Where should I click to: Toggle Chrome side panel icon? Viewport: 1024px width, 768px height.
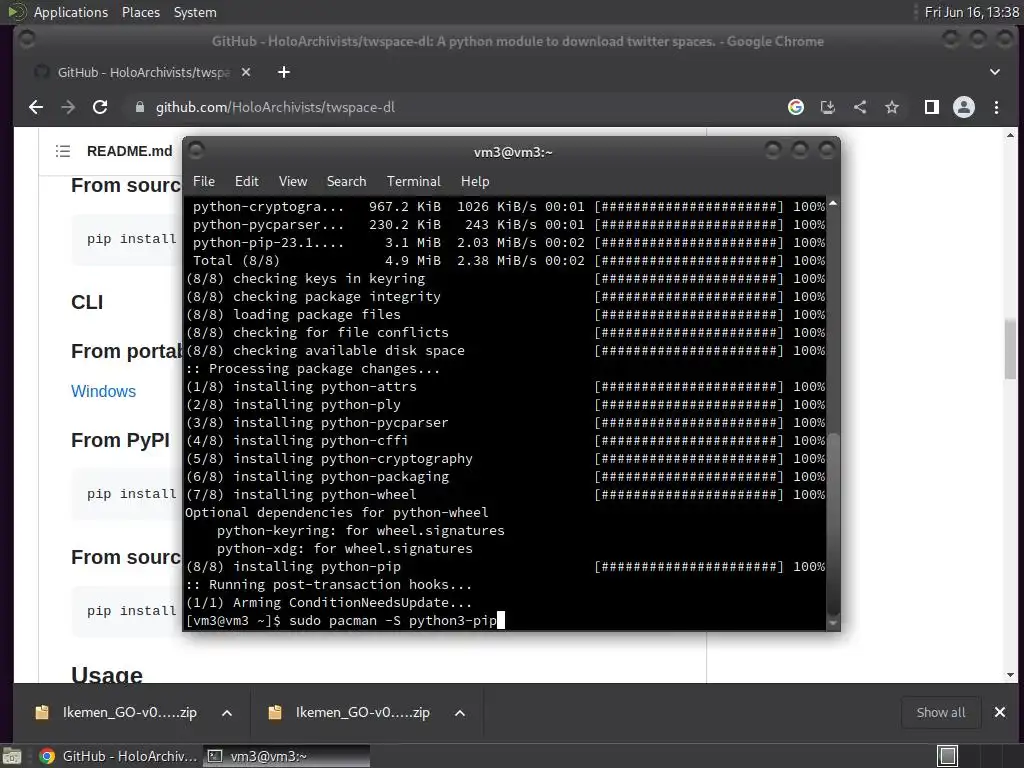click(x=932, y=107)
